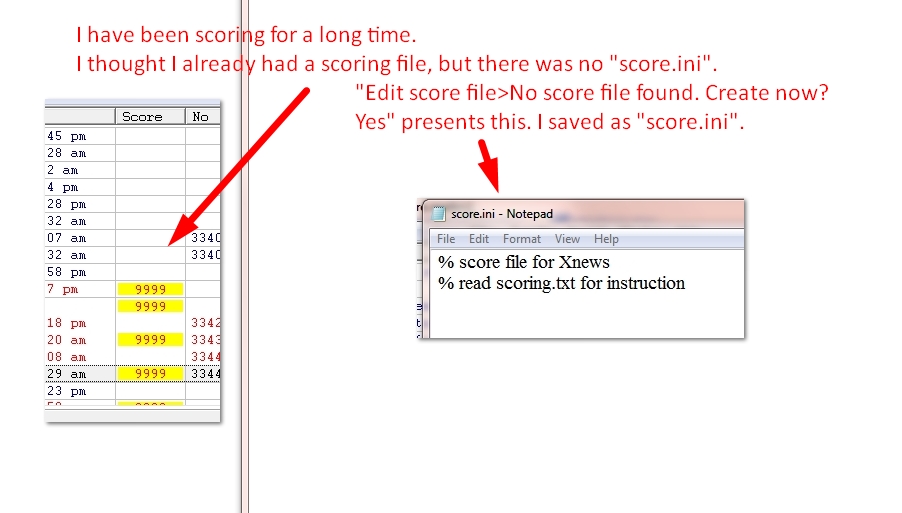Click the 9999 score in 7 pm row

coord(150,289)
